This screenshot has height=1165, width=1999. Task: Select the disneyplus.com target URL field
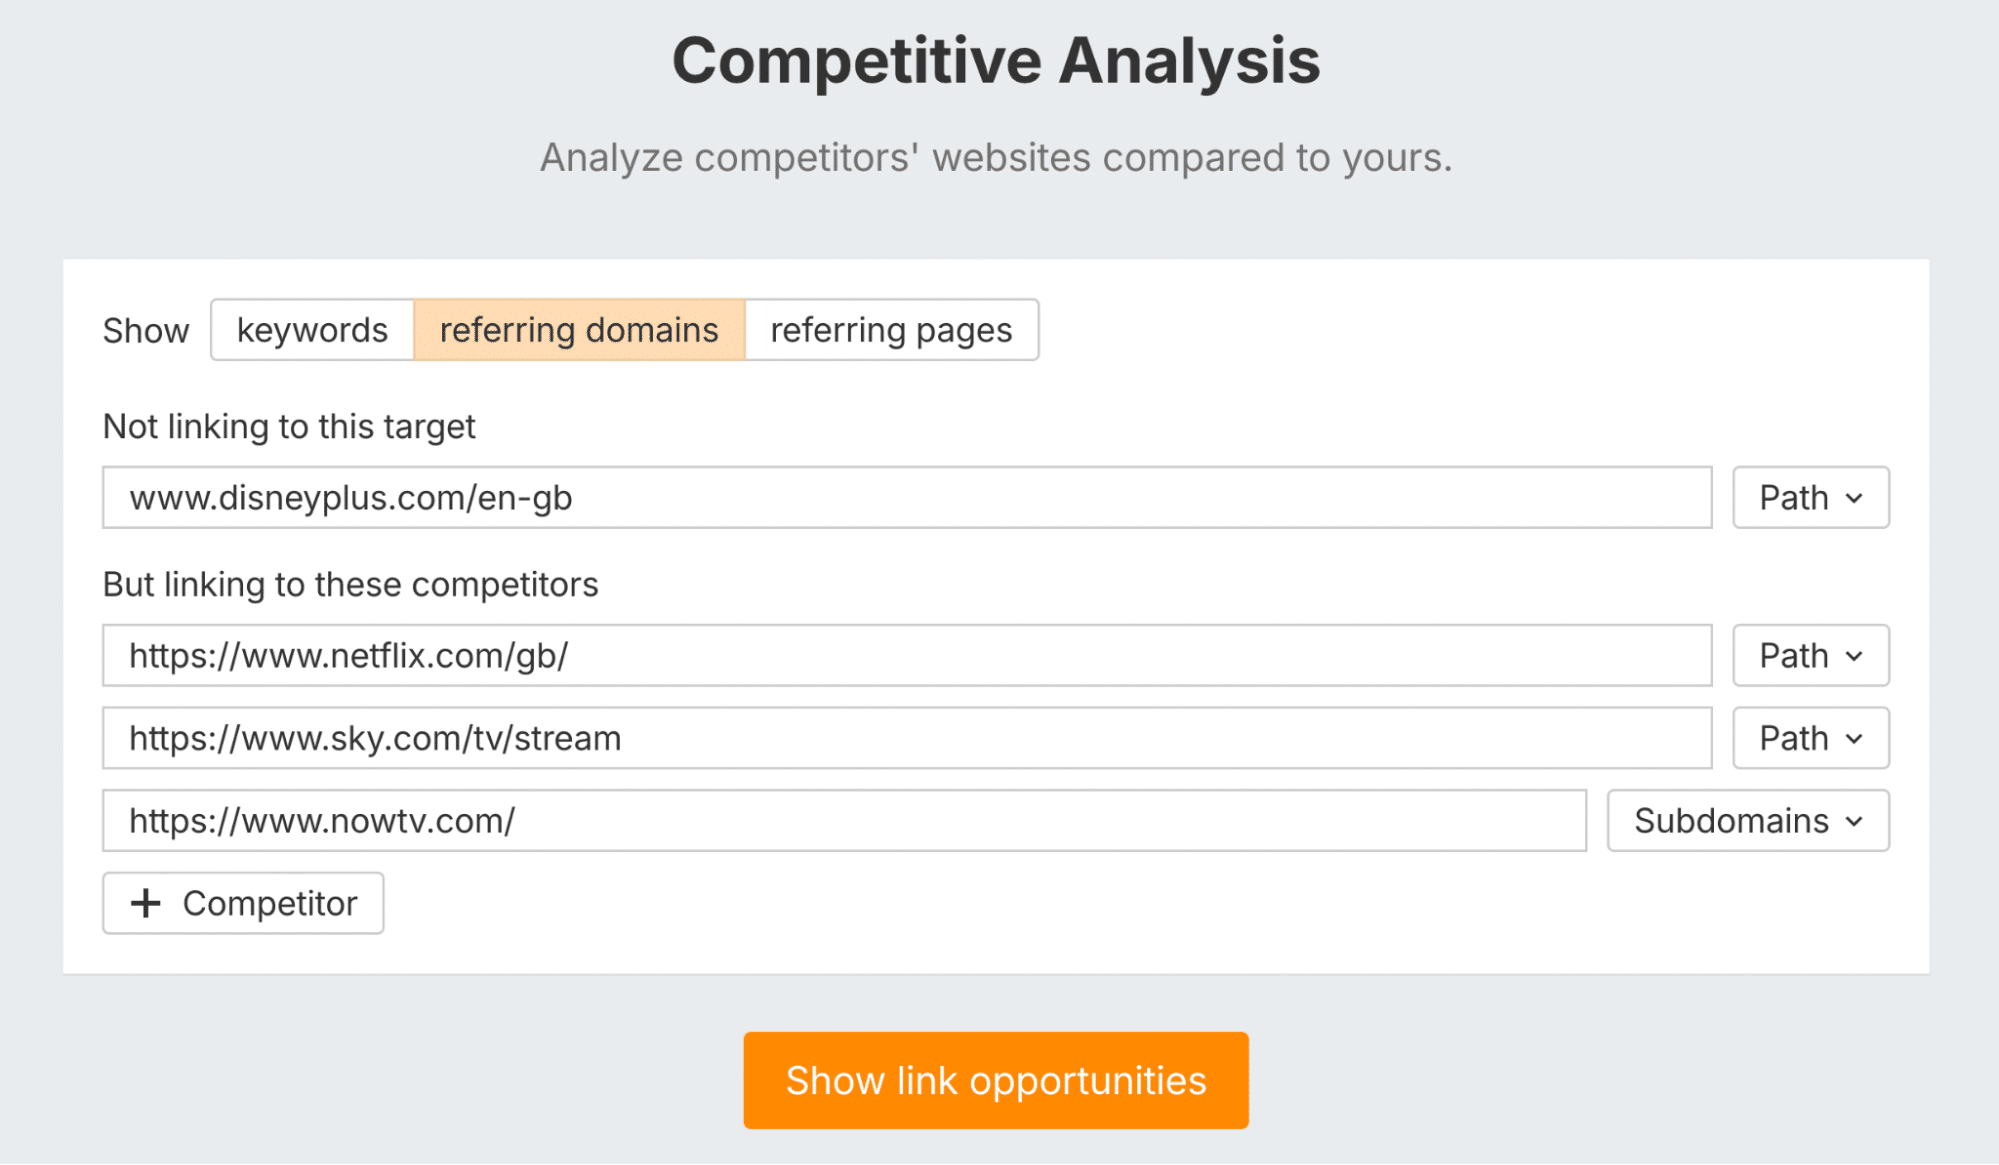pyautogui.click(x=900, y=497)
